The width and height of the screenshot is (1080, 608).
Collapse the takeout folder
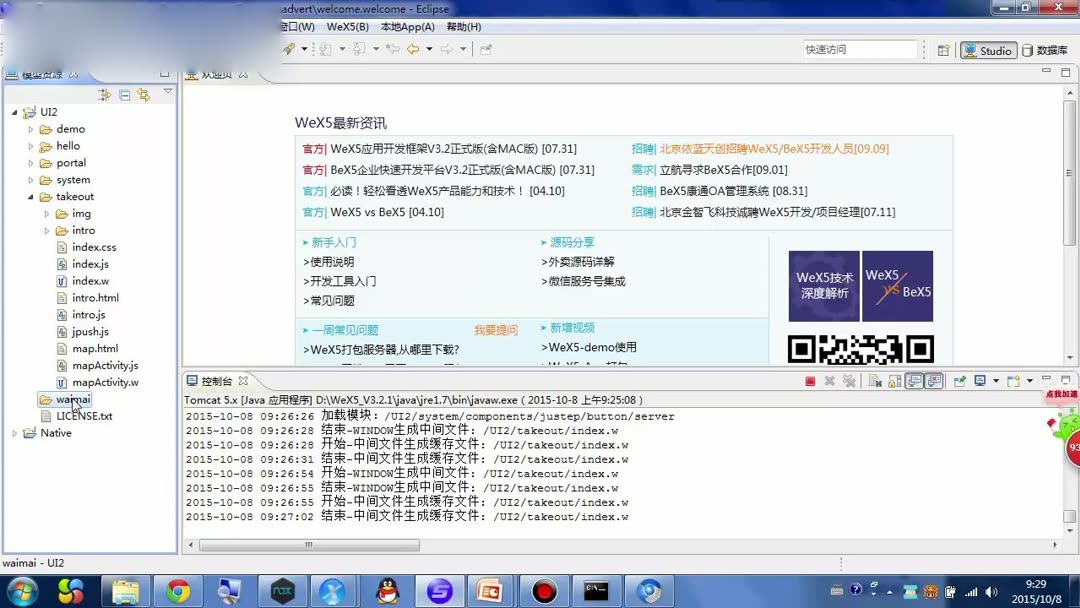click(x=32, y=196)
